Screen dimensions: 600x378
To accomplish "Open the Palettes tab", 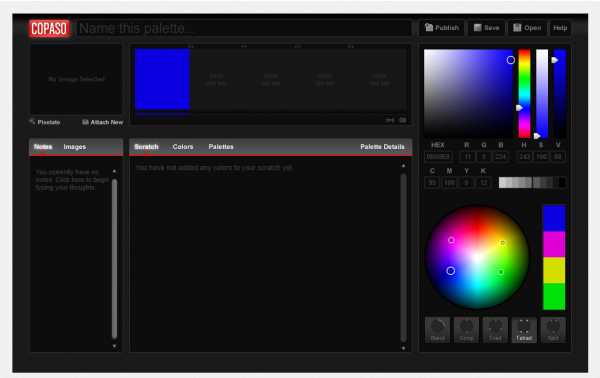I will 221,147.
